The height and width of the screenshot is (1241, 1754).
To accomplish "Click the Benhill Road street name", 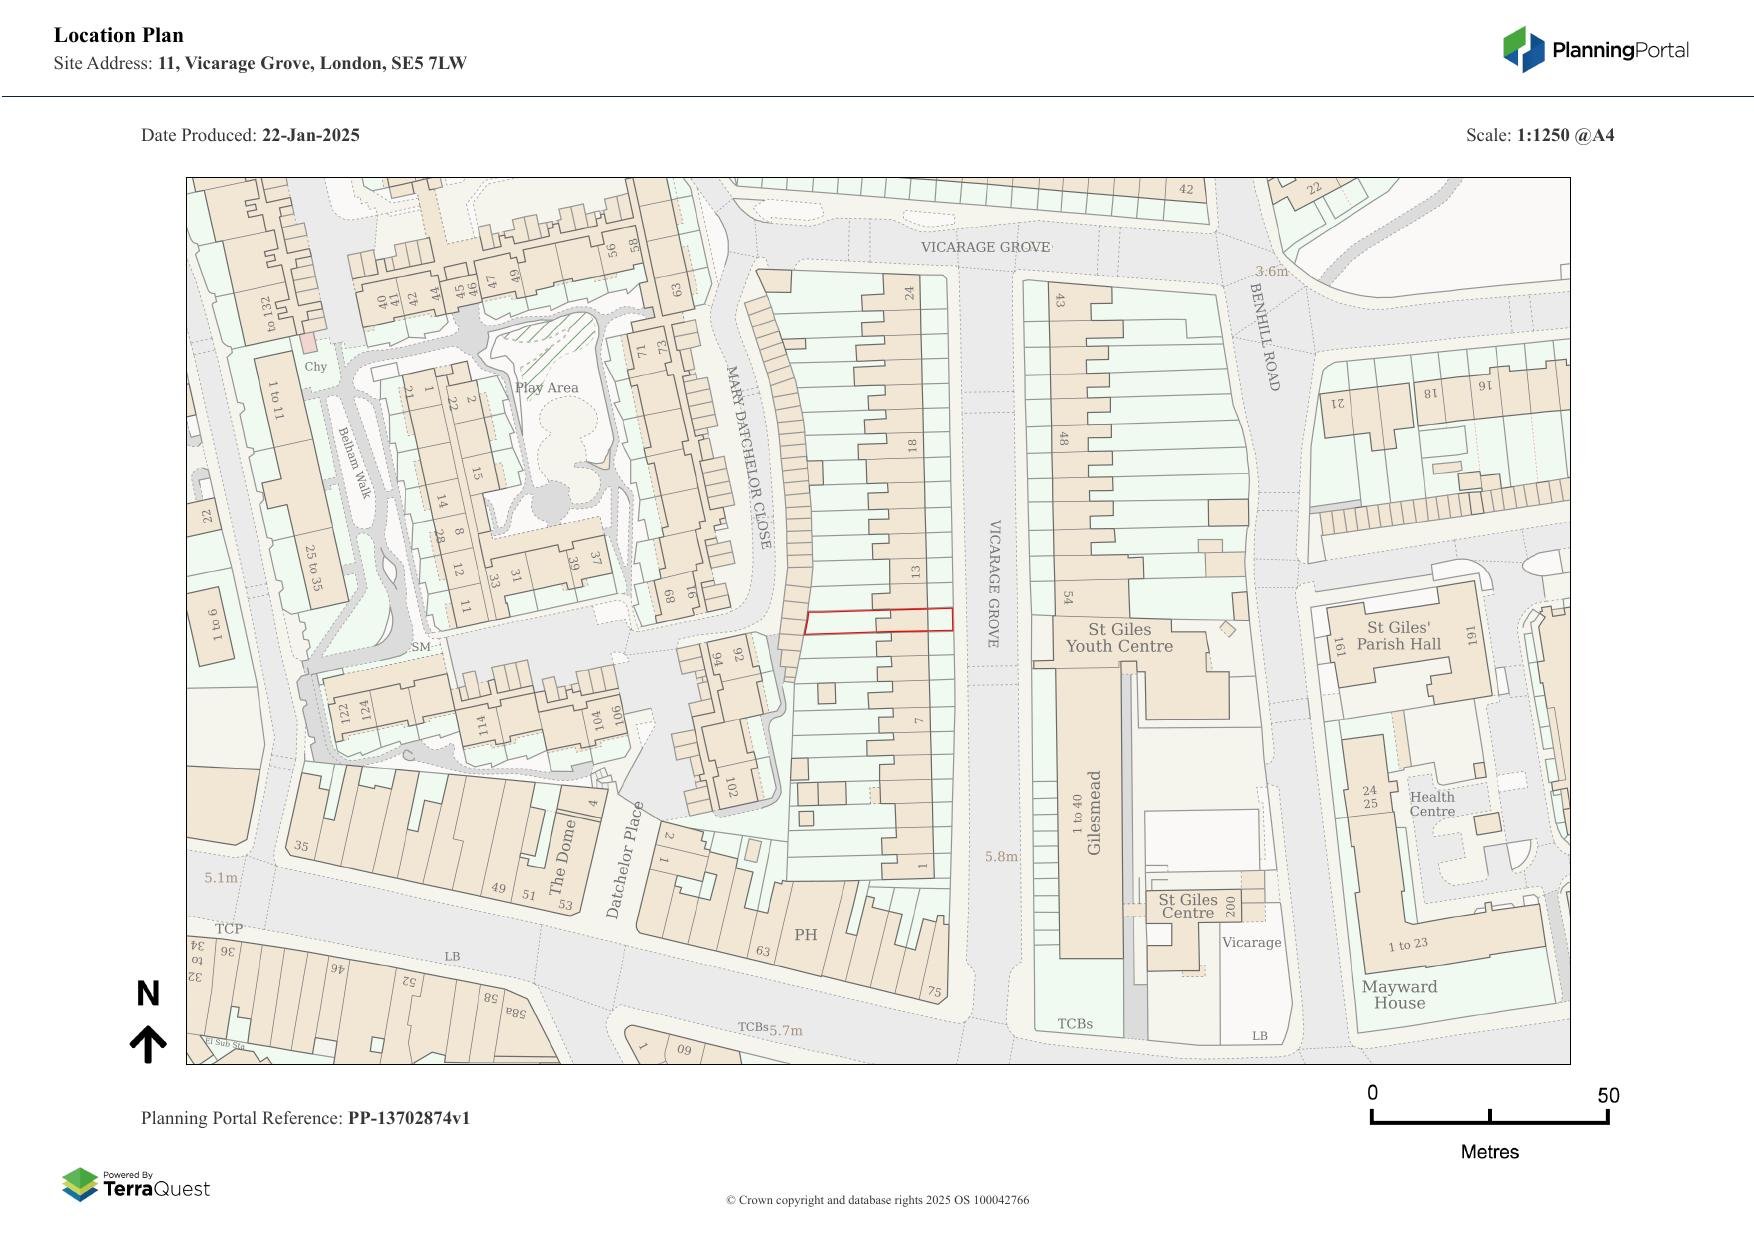I will (x=1264, y=337).
